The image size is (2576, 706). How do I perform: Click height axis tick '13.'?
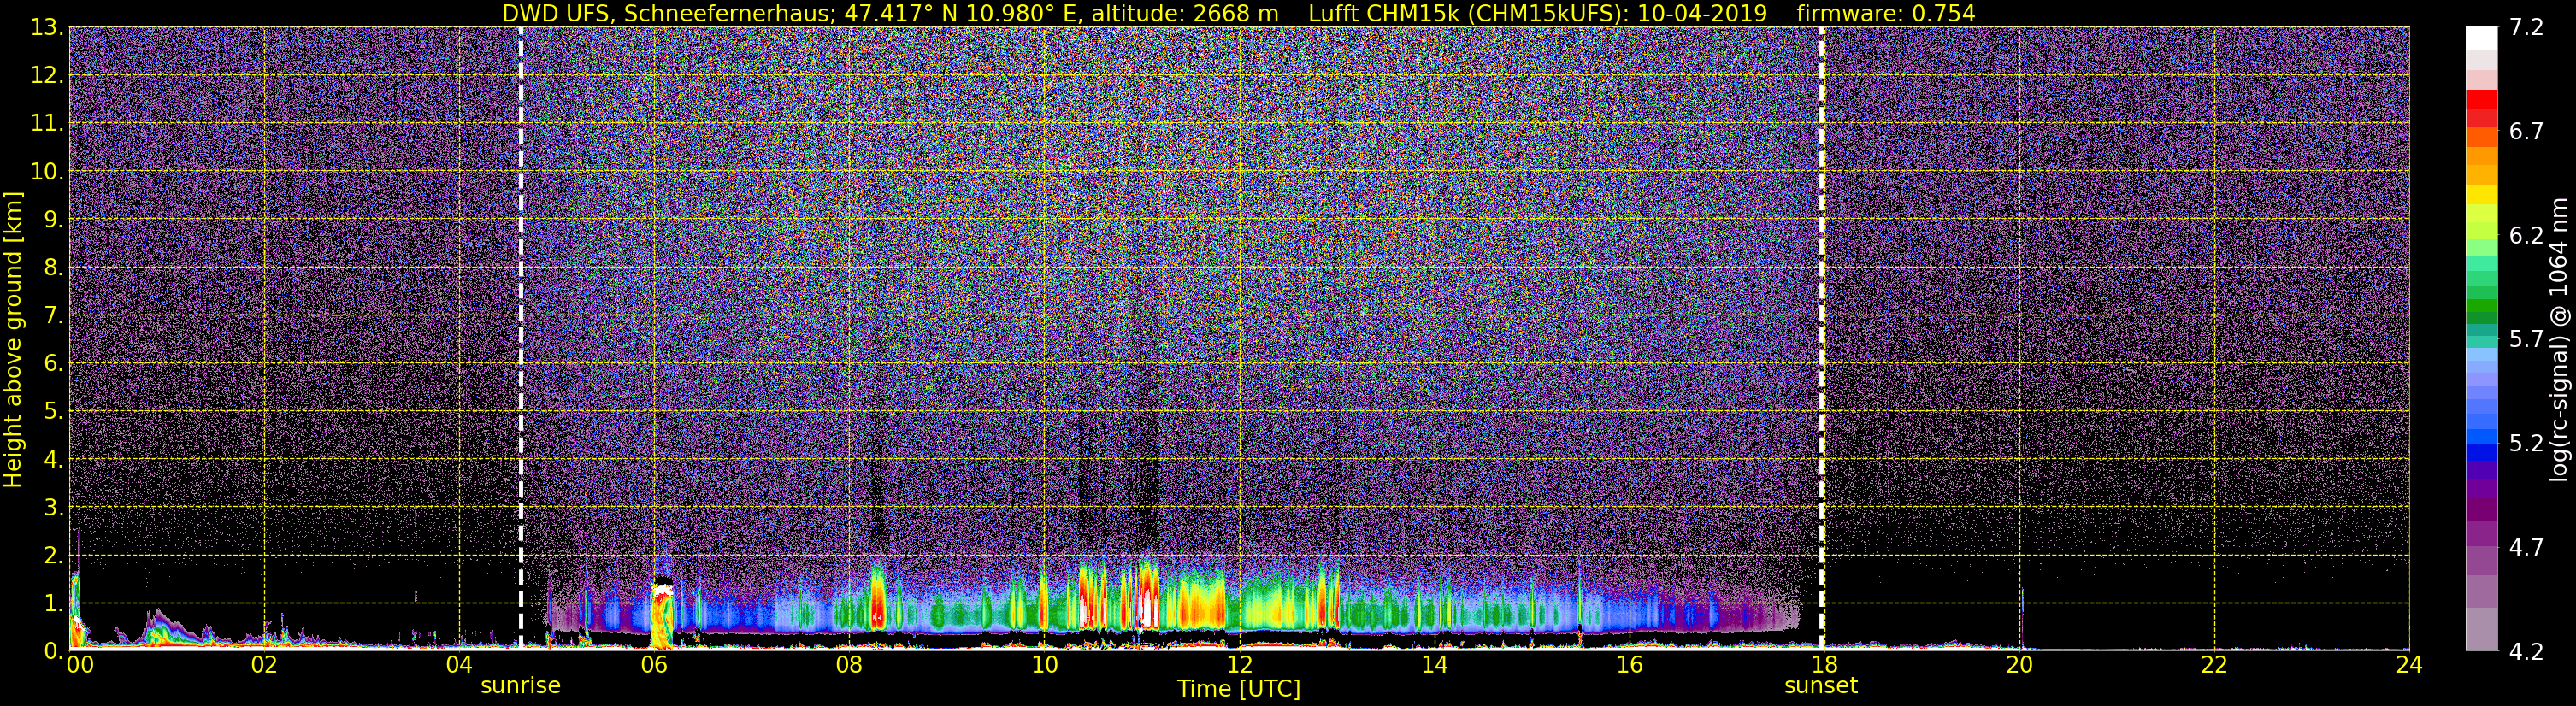[x=46, y=28]
